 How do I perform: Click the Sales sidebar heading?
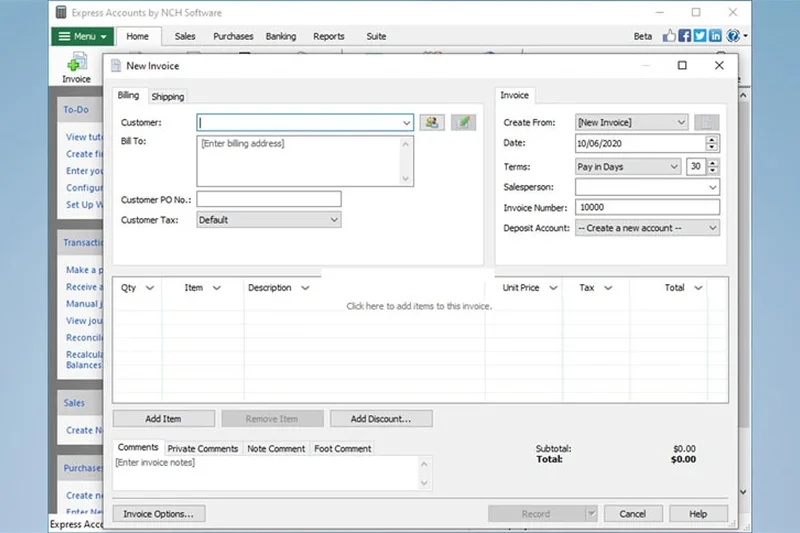pyautogui.click(x=74, y=403)
